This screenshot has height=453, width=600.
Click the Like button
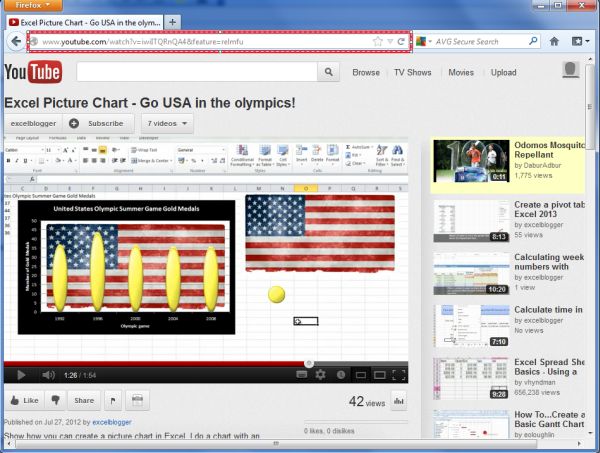25,400
